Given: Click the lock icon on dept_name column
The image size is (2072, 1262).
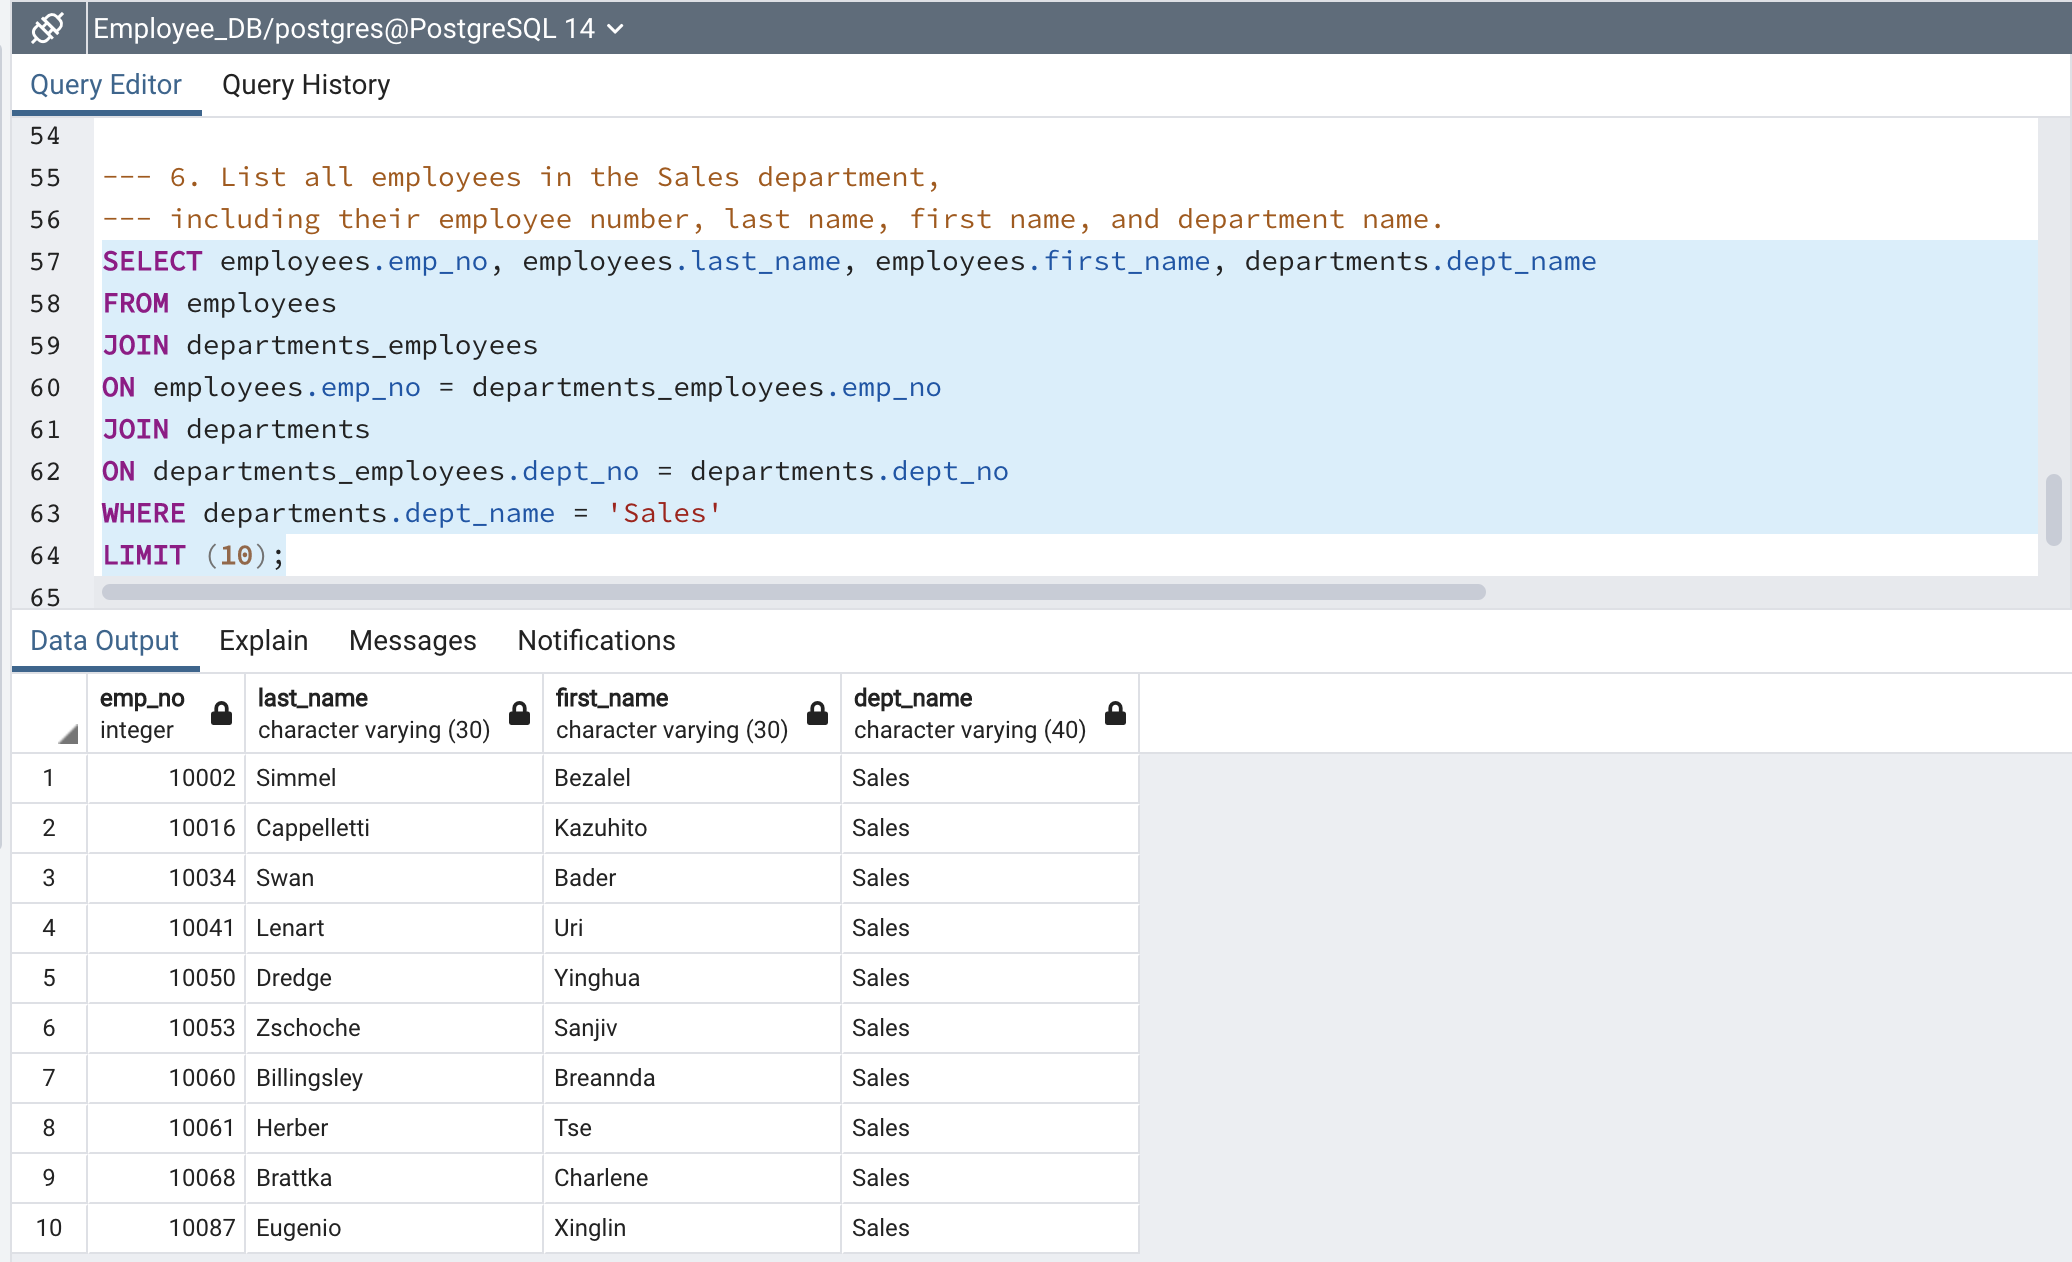Looking at the screenshot, I should [1115, 712].
